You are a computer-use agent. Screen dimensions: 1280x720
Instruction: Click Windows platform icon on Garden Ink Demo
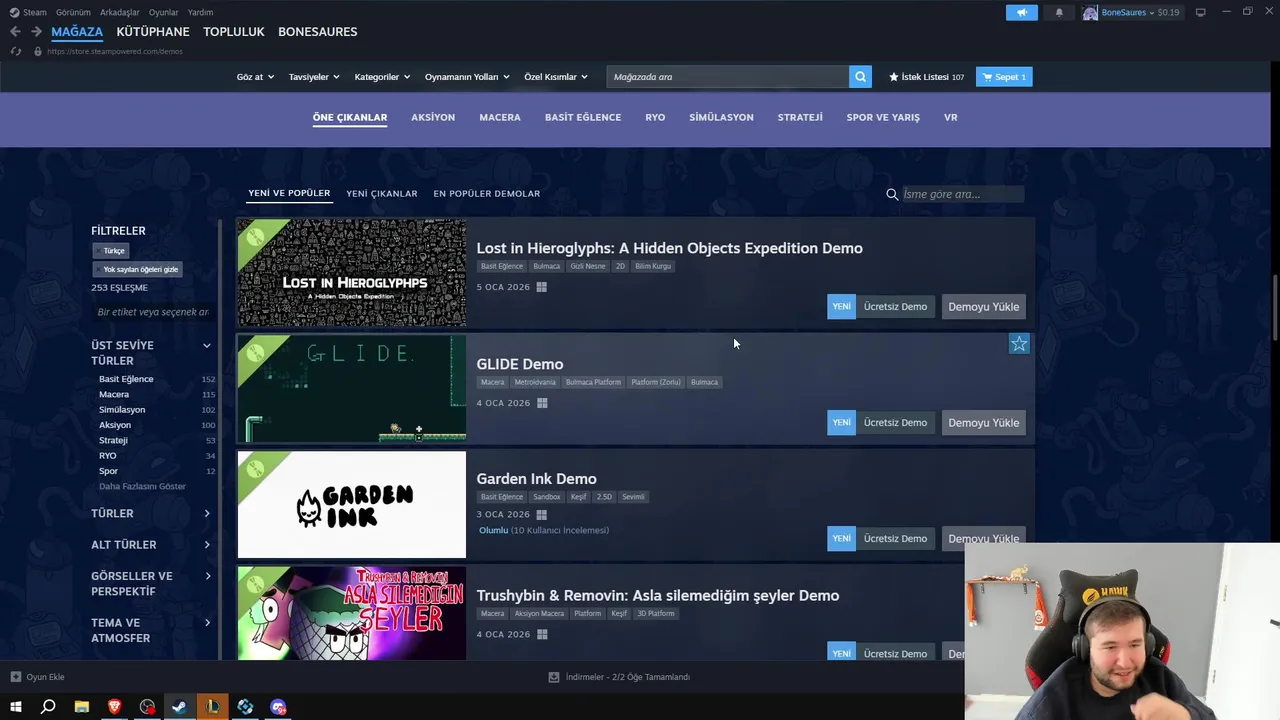(542, 515)
